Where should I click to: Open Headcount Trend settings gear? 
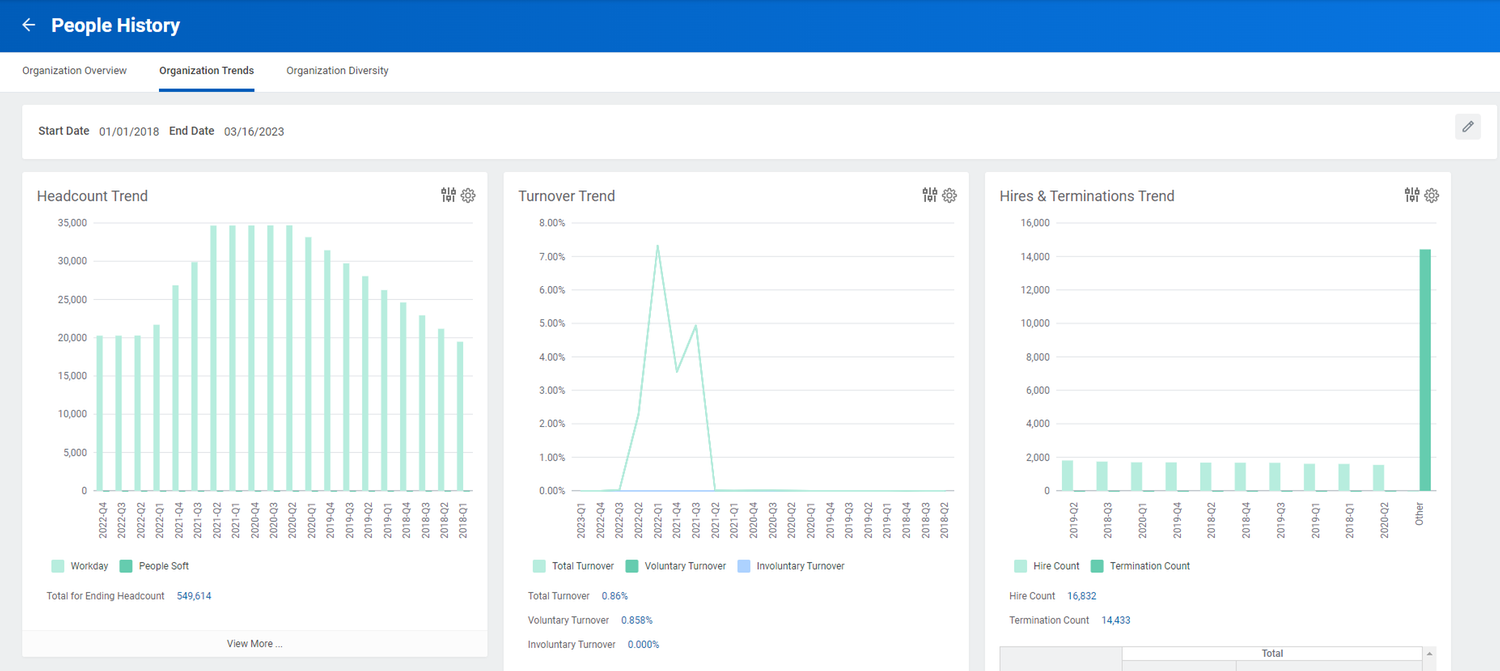(468, 195)
